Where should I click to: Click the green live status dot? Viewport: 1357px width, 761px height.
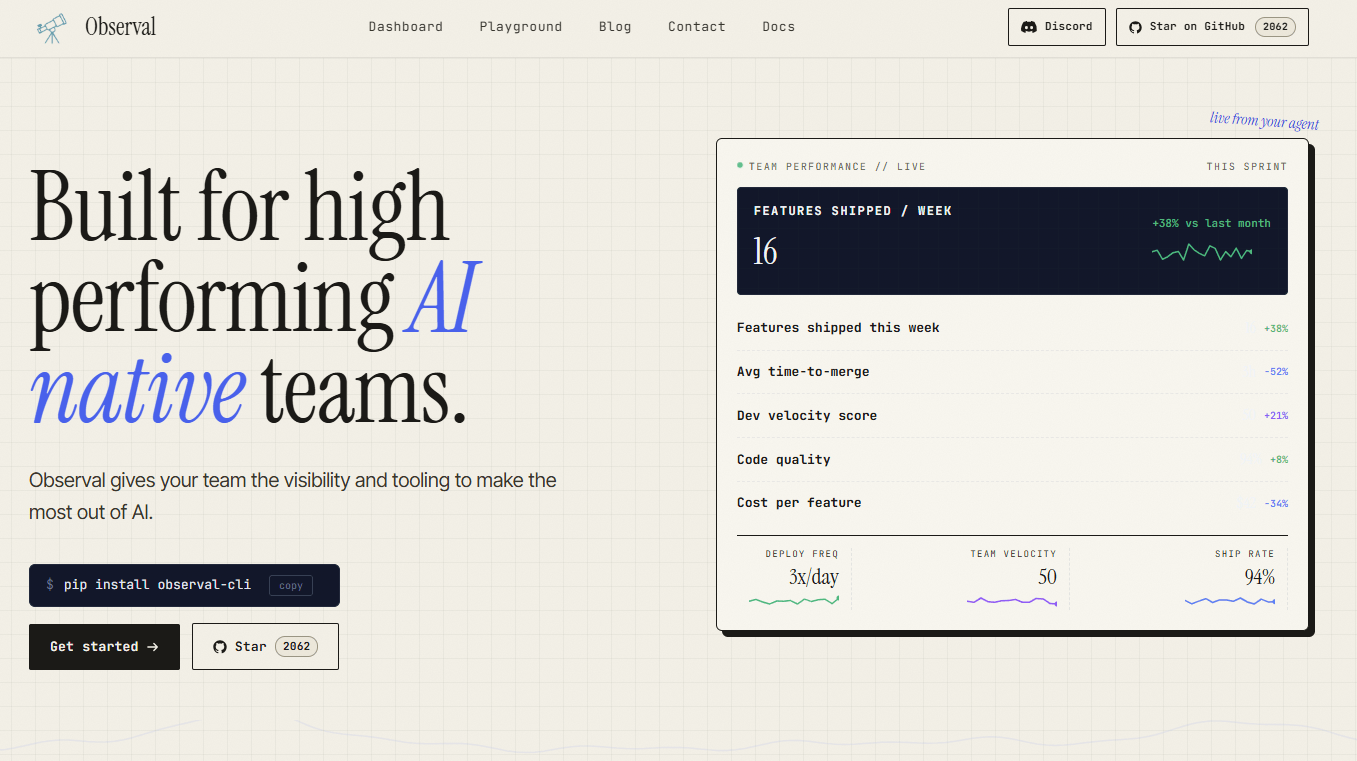(740, 166)
